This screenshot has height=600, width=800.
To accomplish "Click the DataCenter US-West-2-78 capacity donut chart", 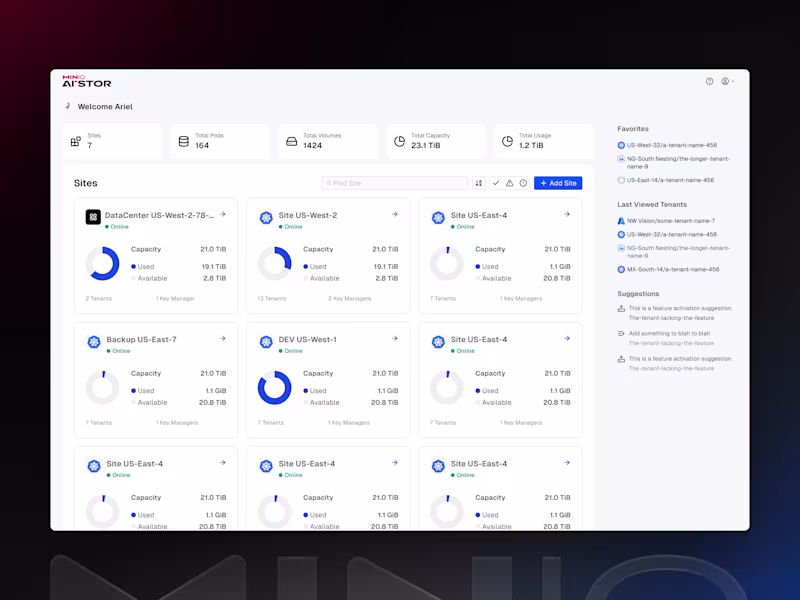I will (x=103, y=264).
